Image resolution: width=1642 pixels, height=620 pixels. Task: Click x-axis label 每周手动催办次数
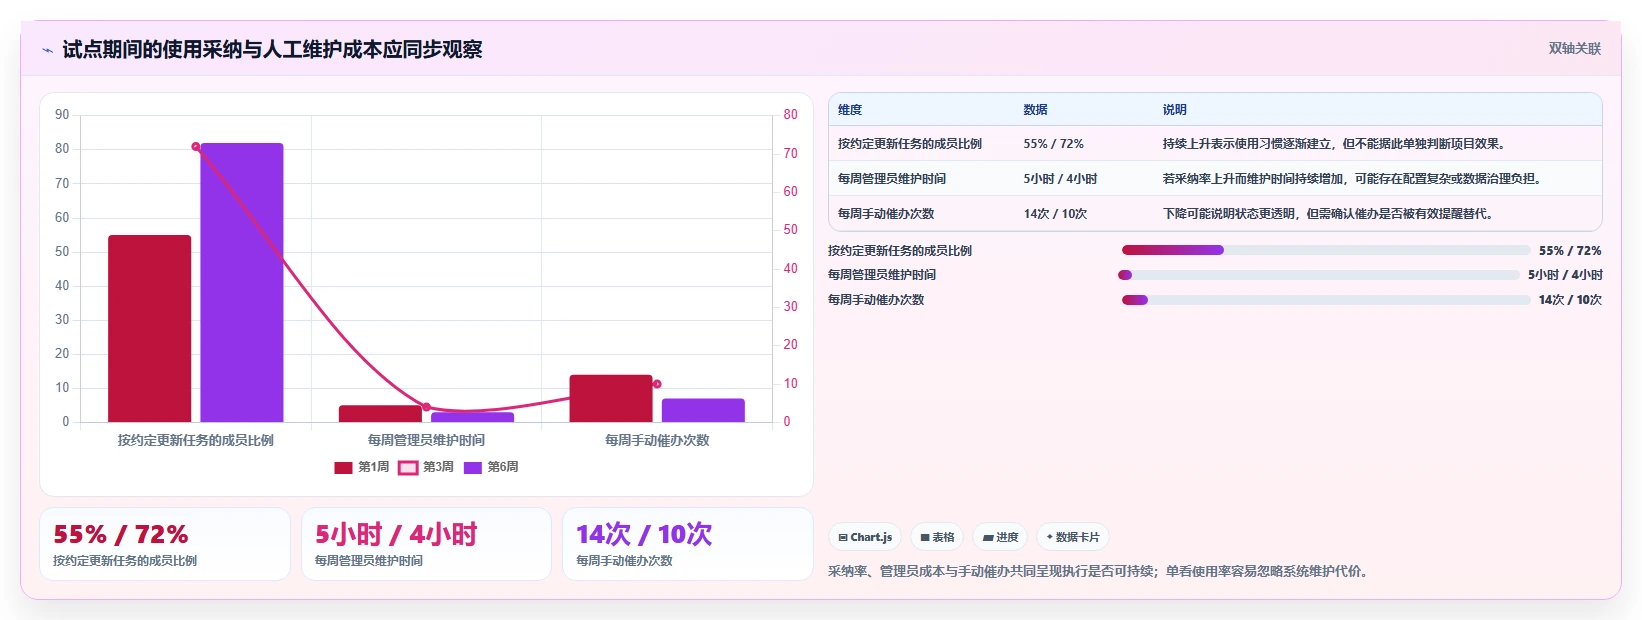[x=657, y=440]
